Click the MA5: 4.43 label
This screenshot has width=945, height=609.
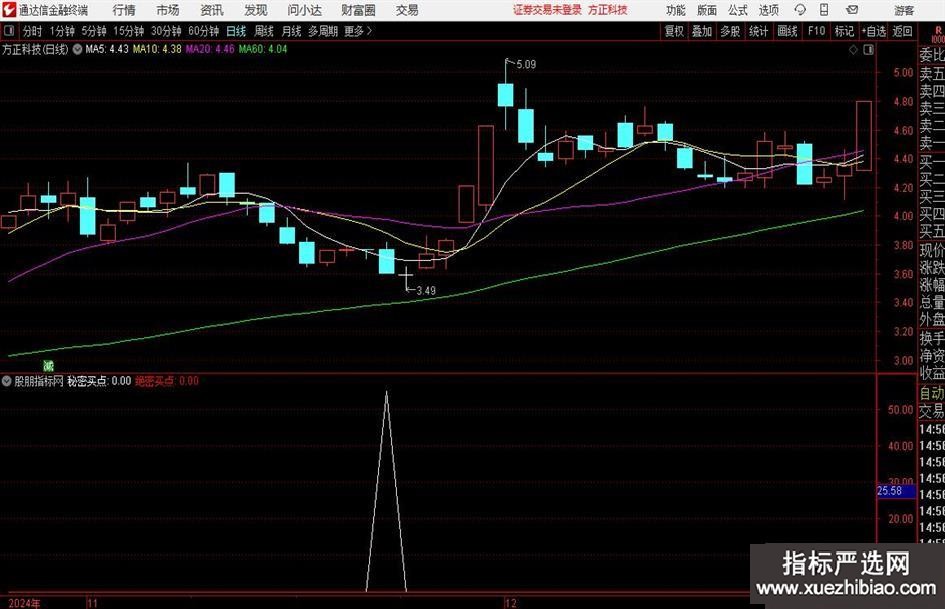tap(107, 49)
